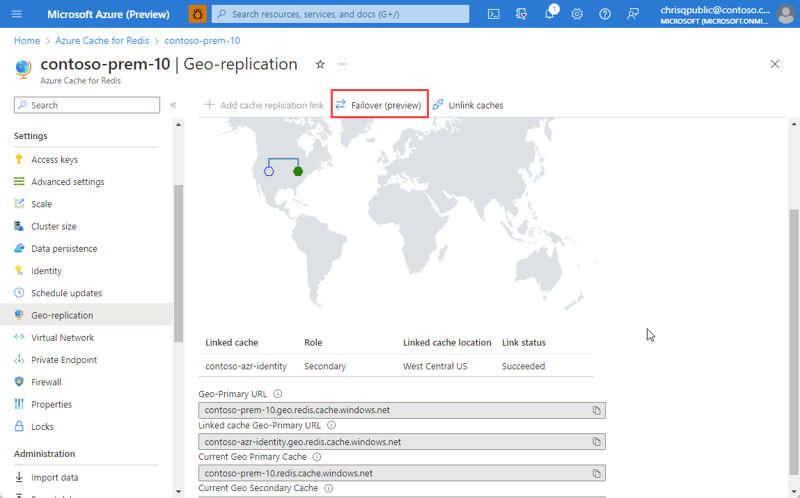Click the sidebar Search field
The image size is (800, 498).
87,105
